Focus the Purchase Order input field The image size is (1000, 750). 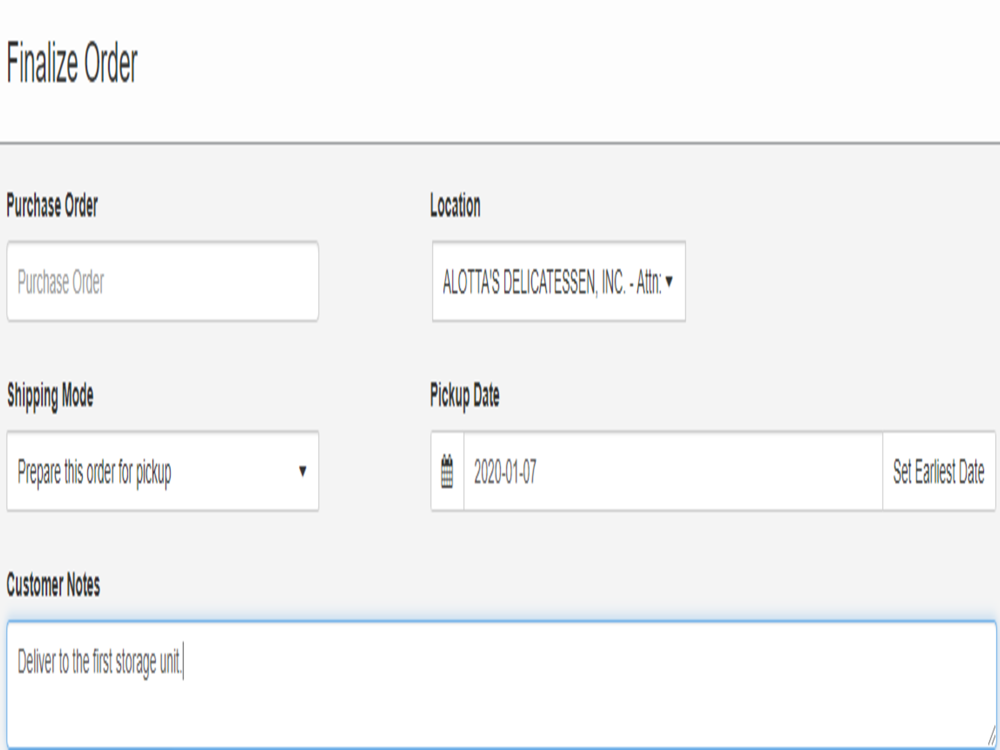[162, 282]
